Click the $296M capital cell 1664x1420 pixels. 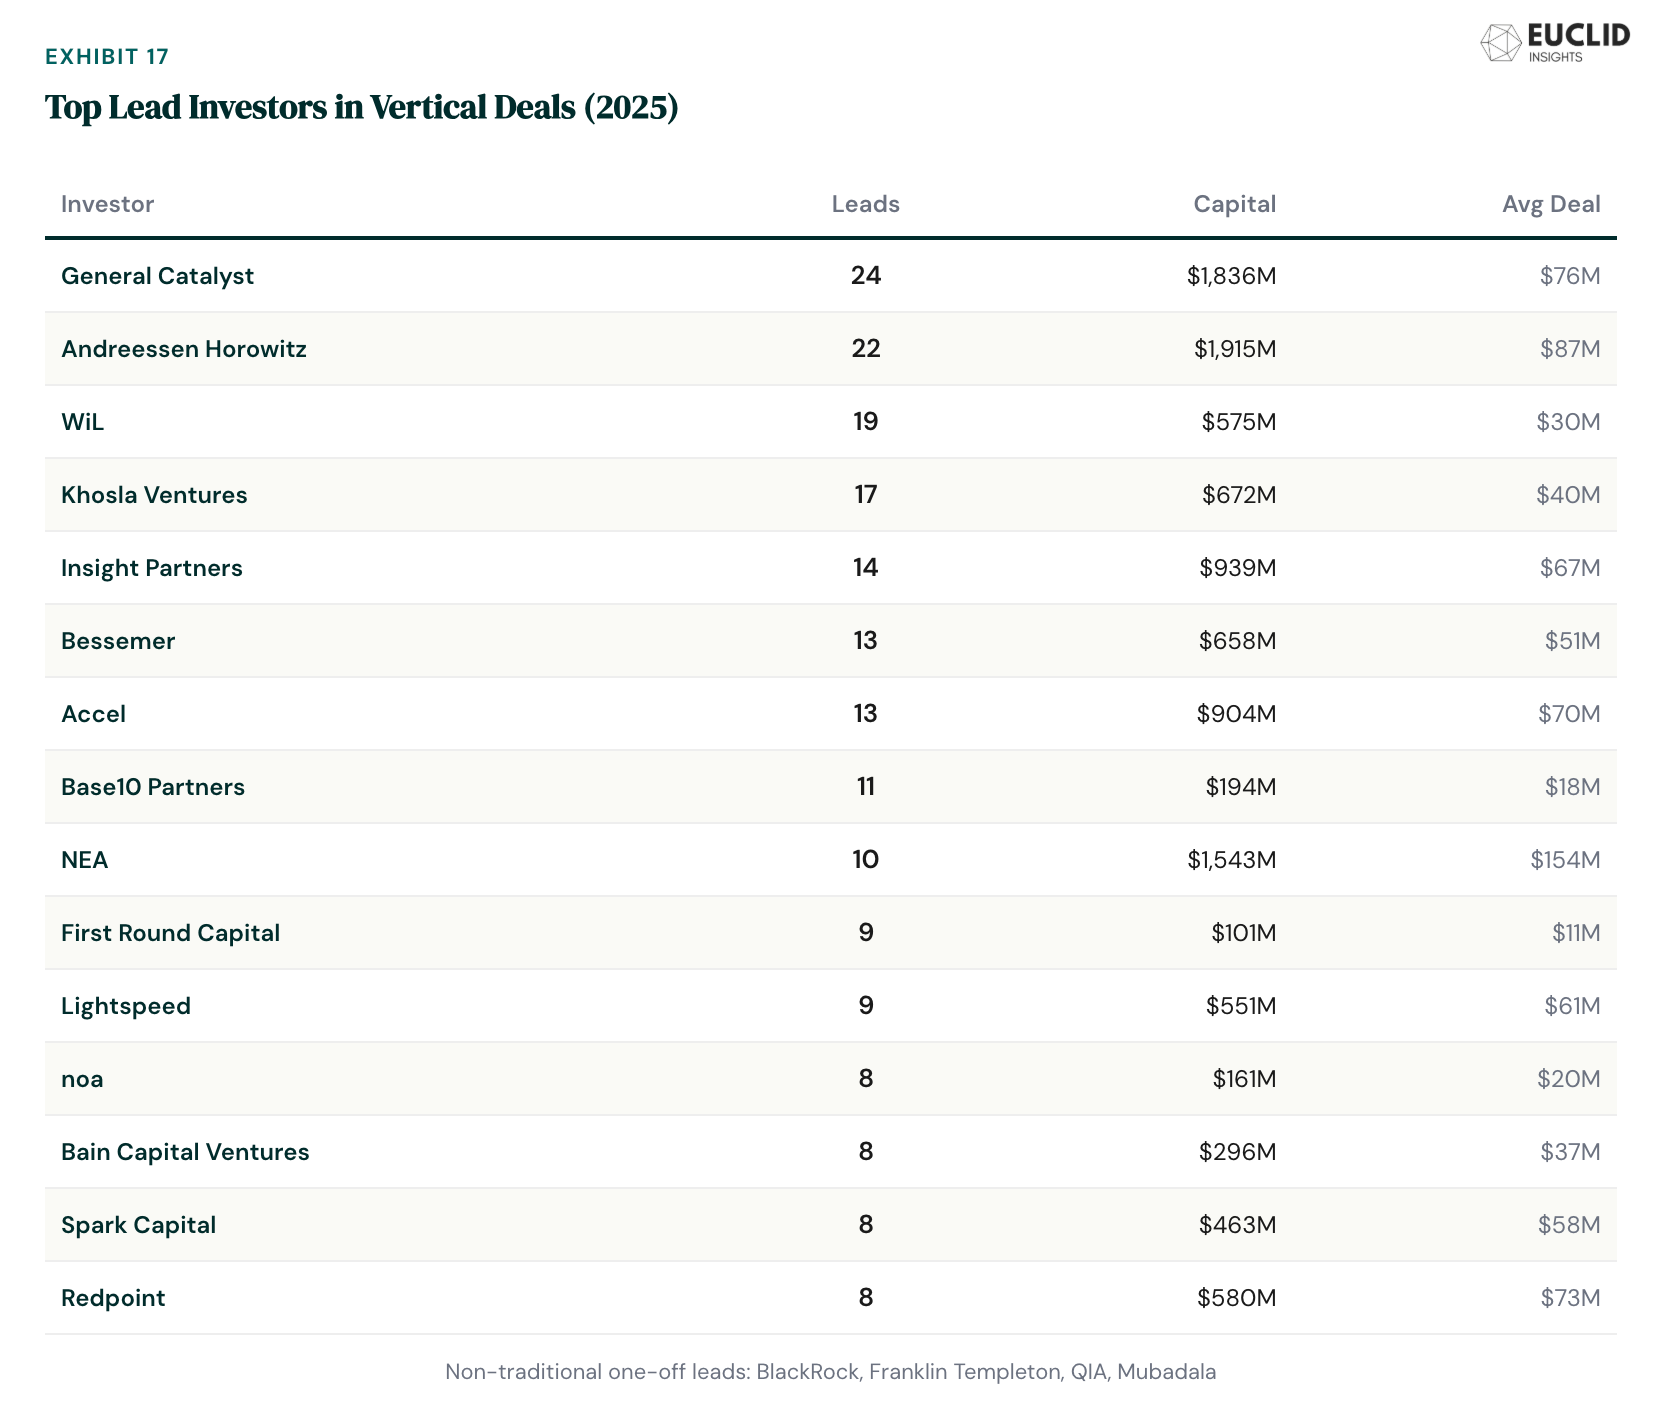(x=1238, y=1152)
